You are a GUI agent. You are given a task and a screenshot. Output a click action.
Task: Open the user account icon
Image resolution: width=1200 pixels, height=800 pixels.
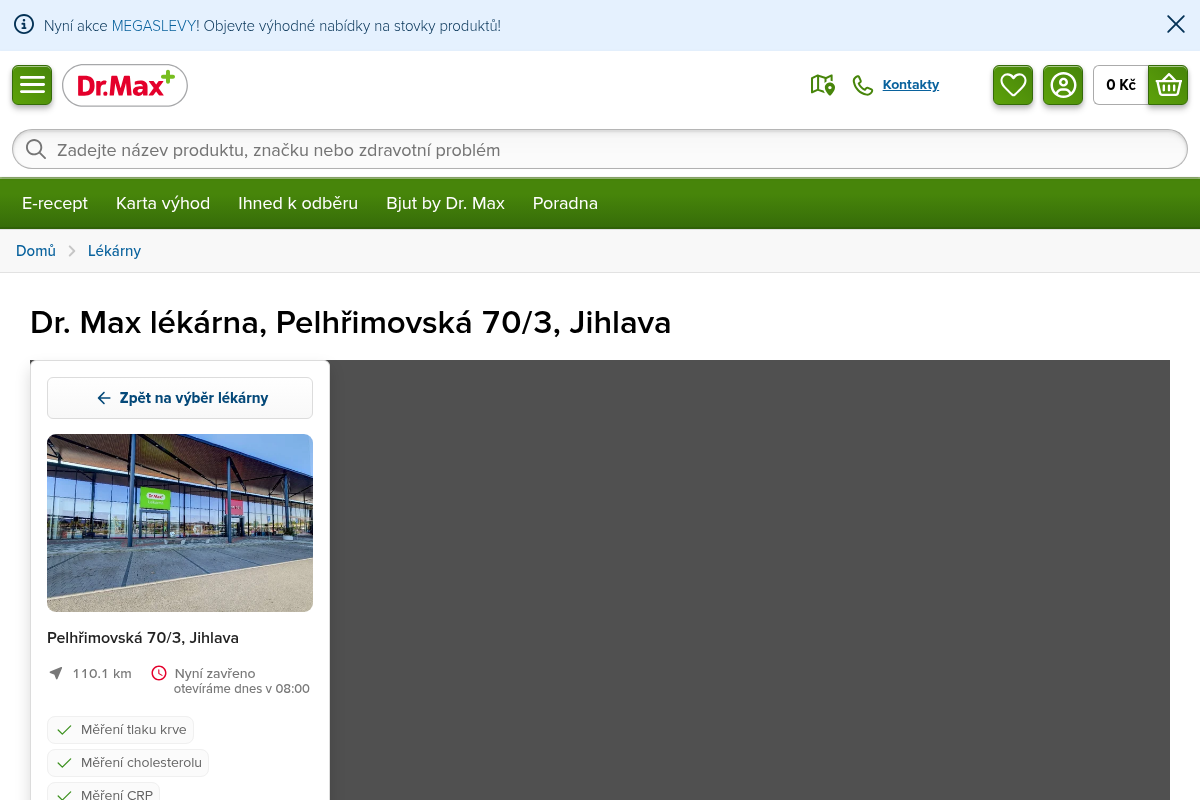pos(1063,85)
